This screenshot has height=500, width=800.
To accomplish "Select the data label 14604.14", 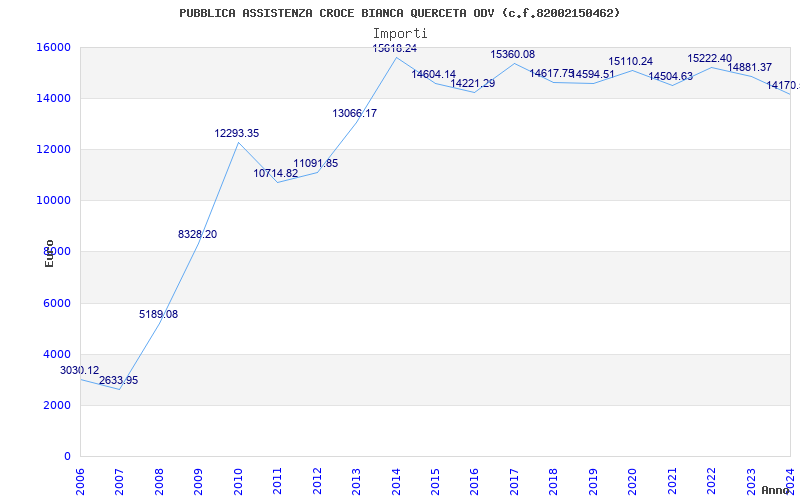I will pos(434,74).
